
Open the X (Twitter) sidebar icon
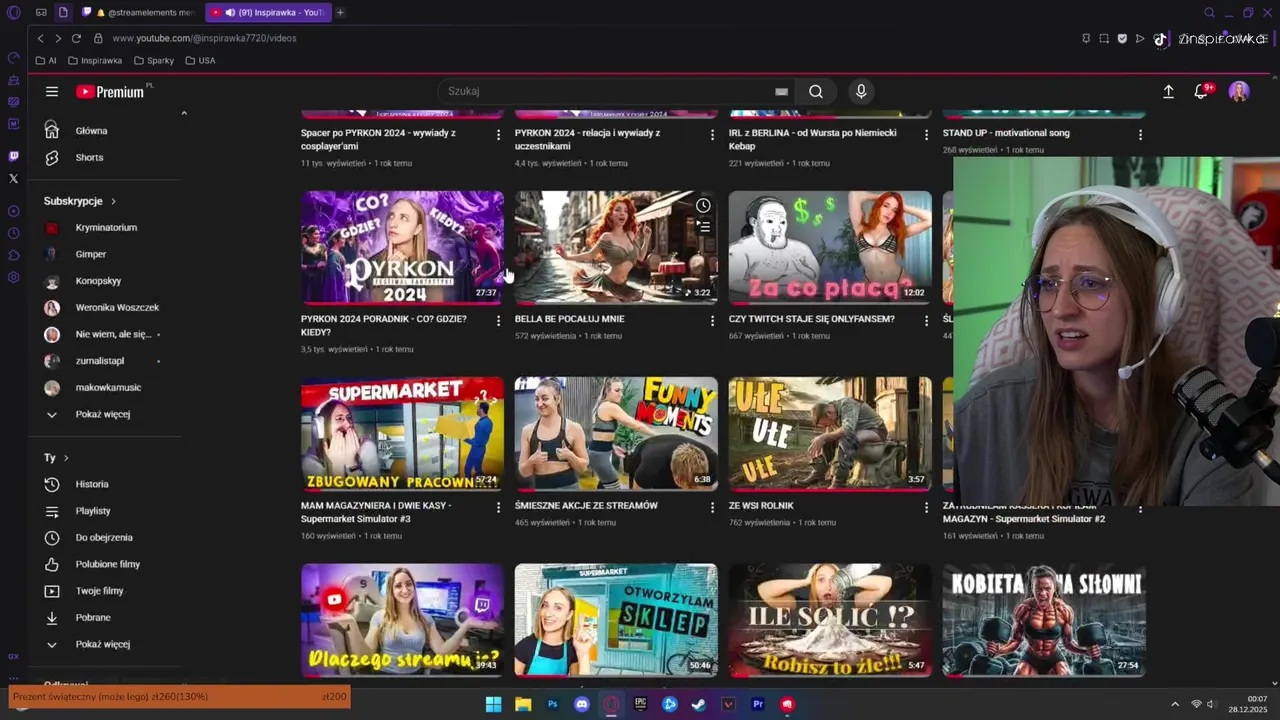[x=13, y=178]
